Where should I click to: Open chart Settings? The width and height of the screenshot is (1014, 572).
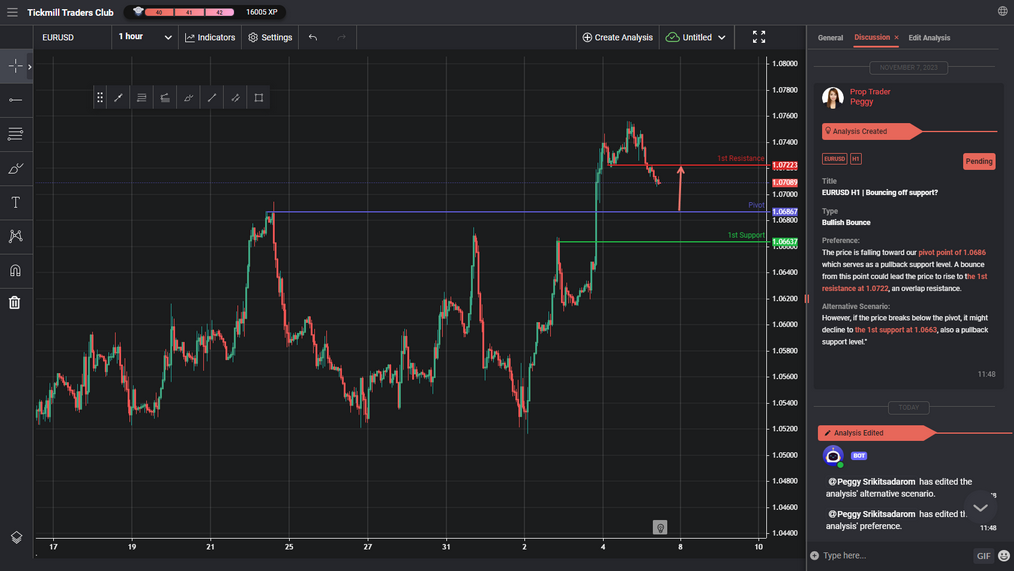click(x=270, y=37)
